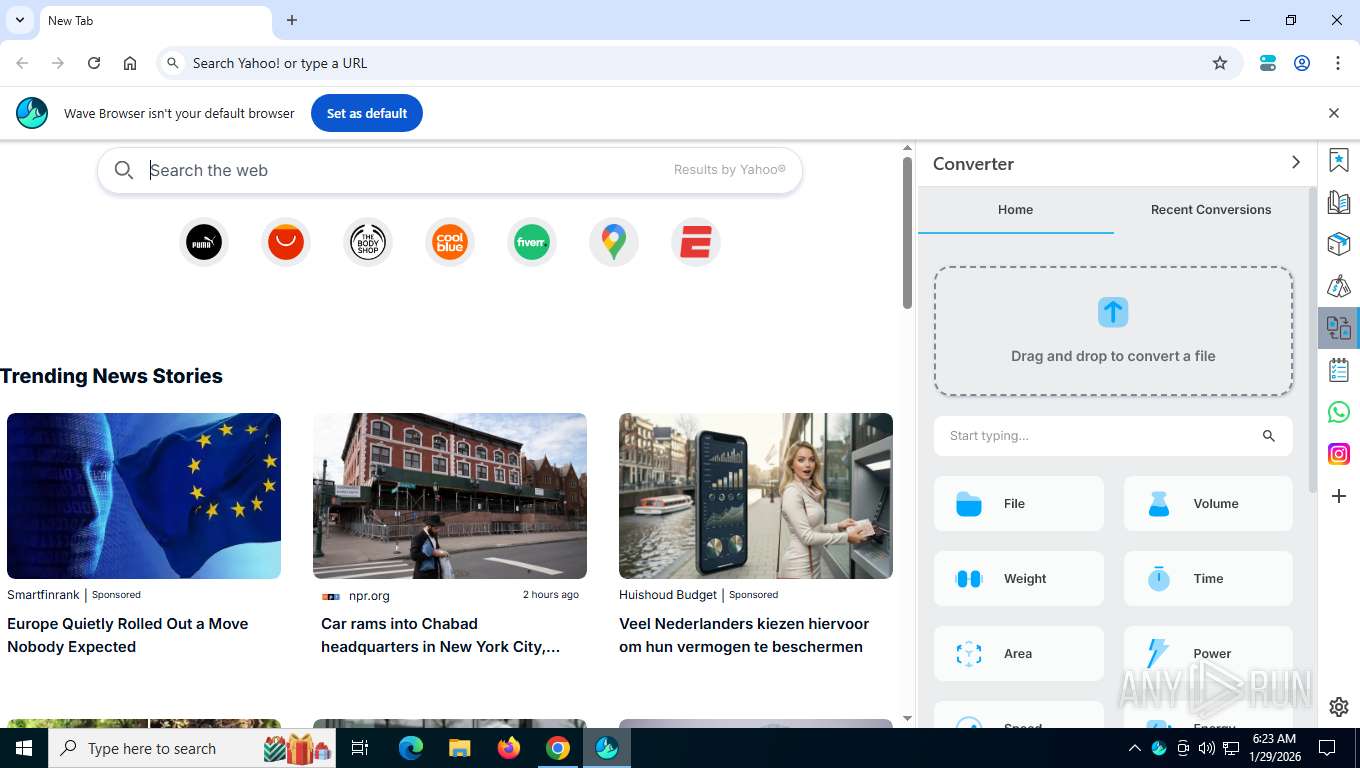
Task: Open the volume control in system tray
Action: [1207, 748]
